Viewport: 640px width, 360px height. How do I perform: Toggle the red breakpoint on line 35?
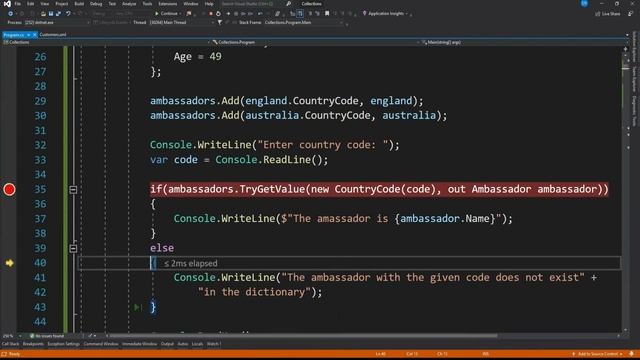[x=9, y=189]
